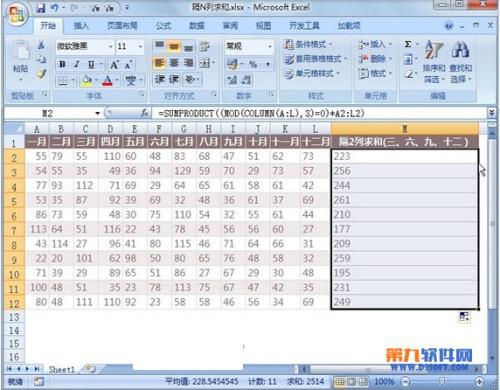This screenshot has height=390, width=500.
Task: Click the AutoSum sigma icon
Action: pos(408,44)
